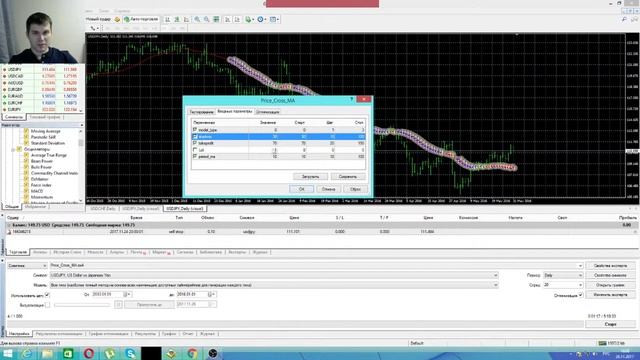
Task: Open the to-date calendar dropdown
Action: tap(212, 295)
